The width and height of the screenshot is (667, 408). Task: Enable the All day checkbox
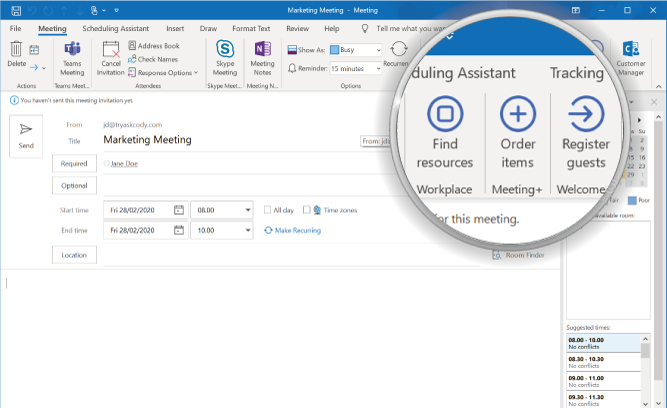[x=267, y=210]
